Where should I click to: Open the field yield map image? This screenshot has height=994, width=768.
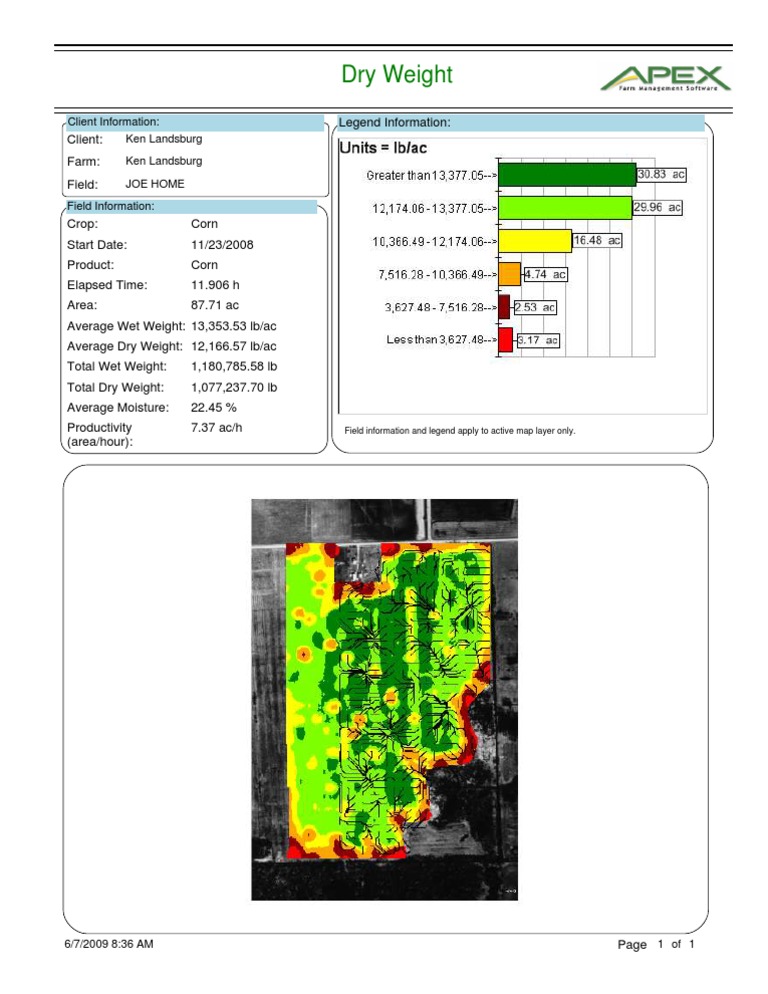(x=385, y=699)
